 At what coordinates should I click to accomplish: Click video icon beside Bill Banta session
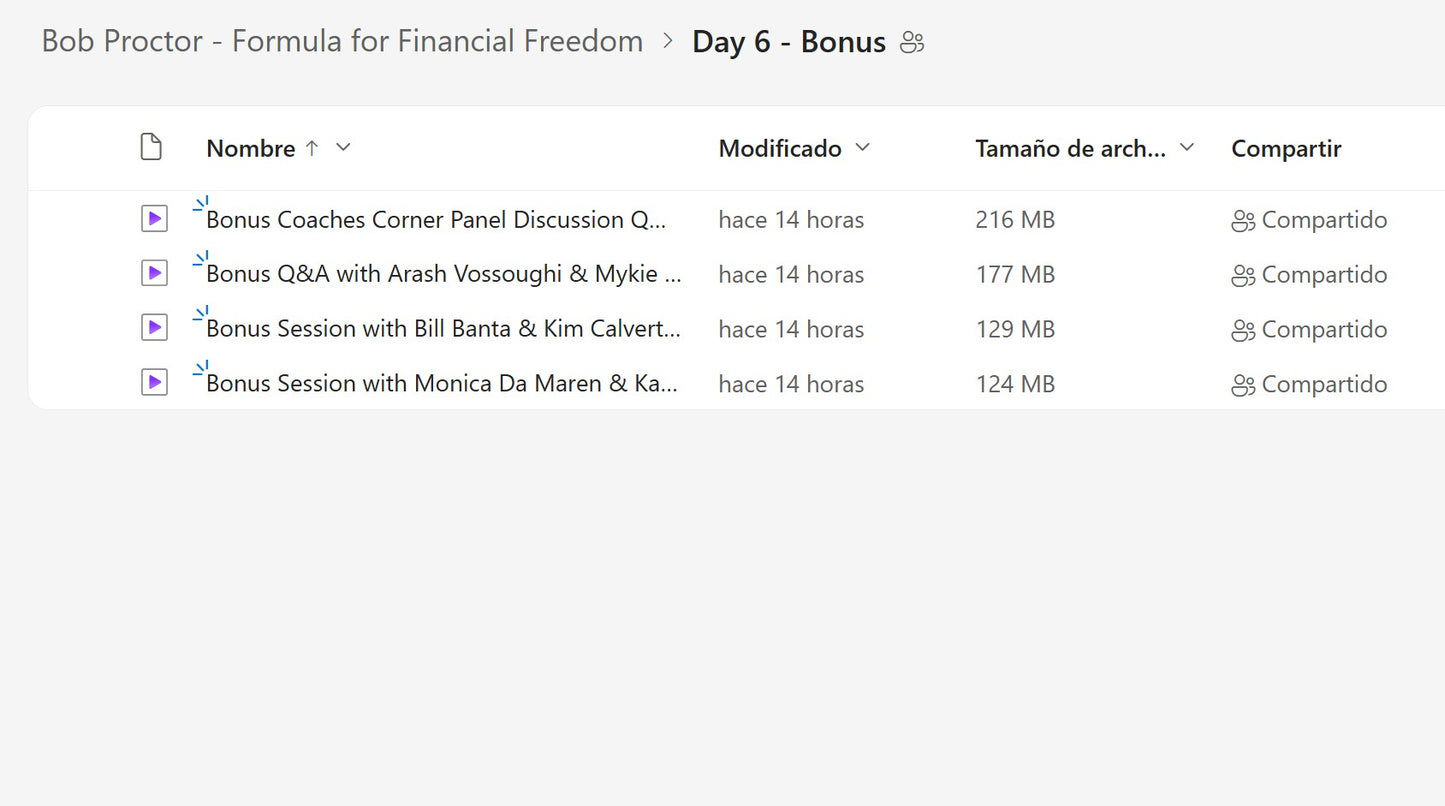tap(154, 328)
